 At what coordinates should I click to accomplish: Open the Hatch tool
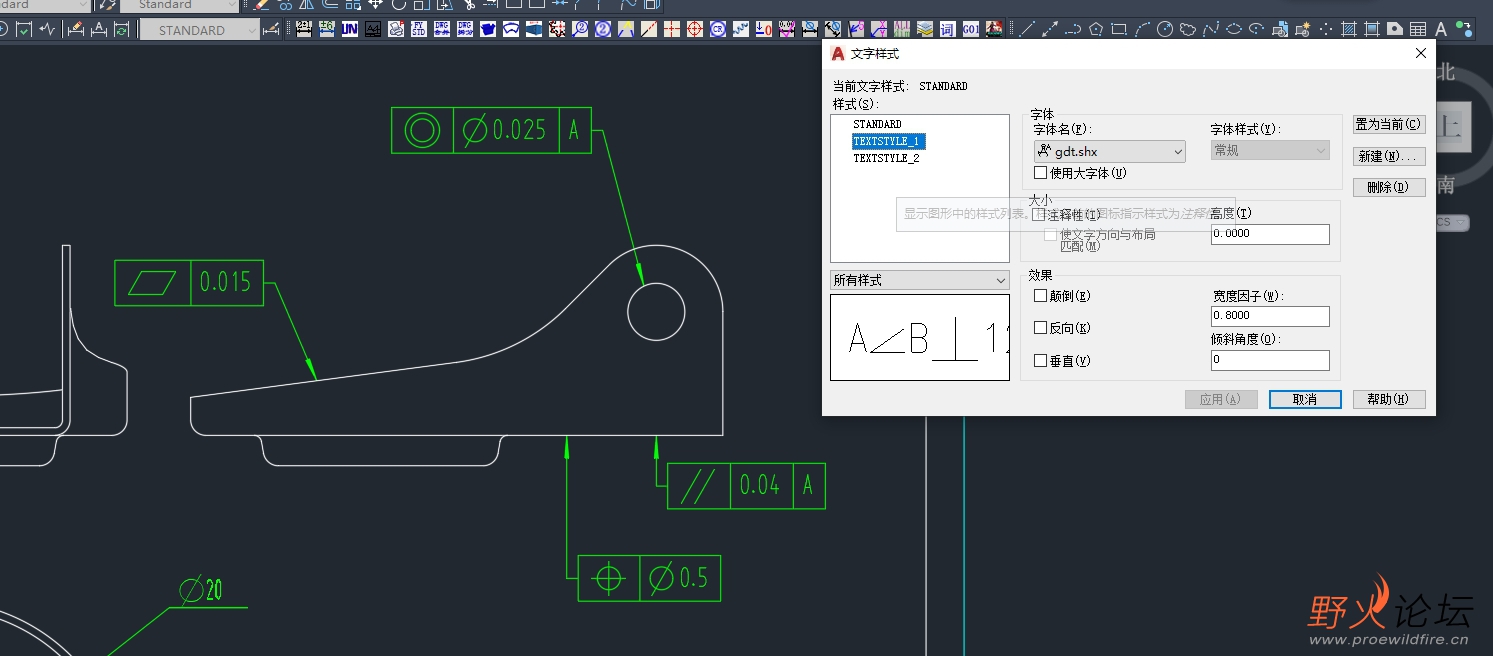[1349, 30]
